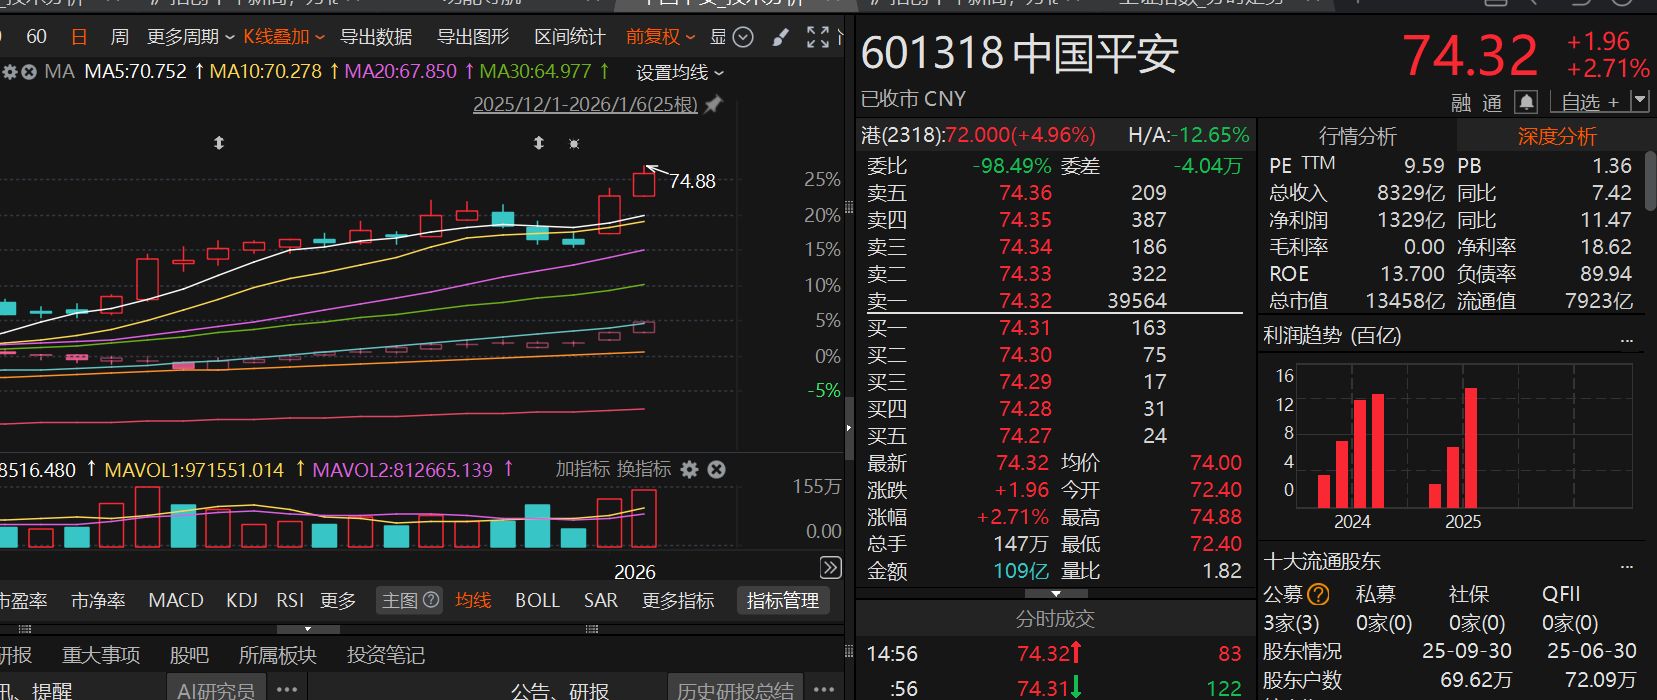Image resolution: width=1657 pixels, height=700 pixels.
Task: Click the double-arrow expand icon below chart
Action: coord(830,568)
